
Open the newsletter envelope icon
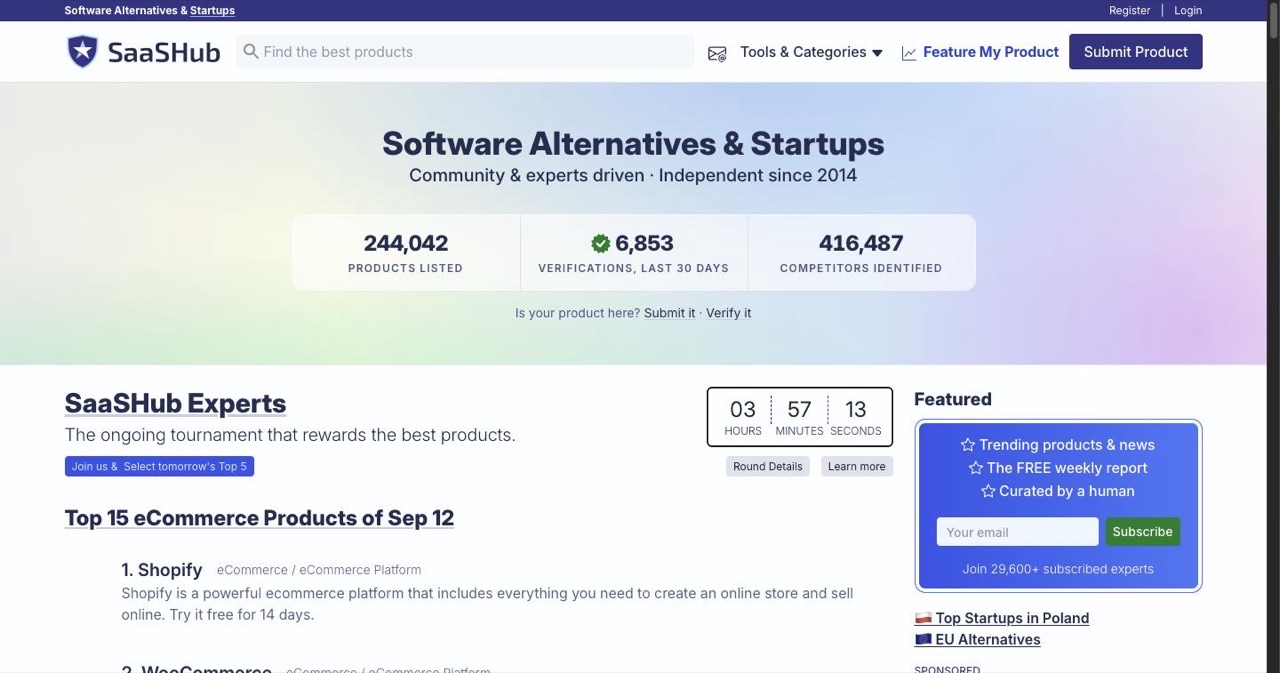pos(717,53)
